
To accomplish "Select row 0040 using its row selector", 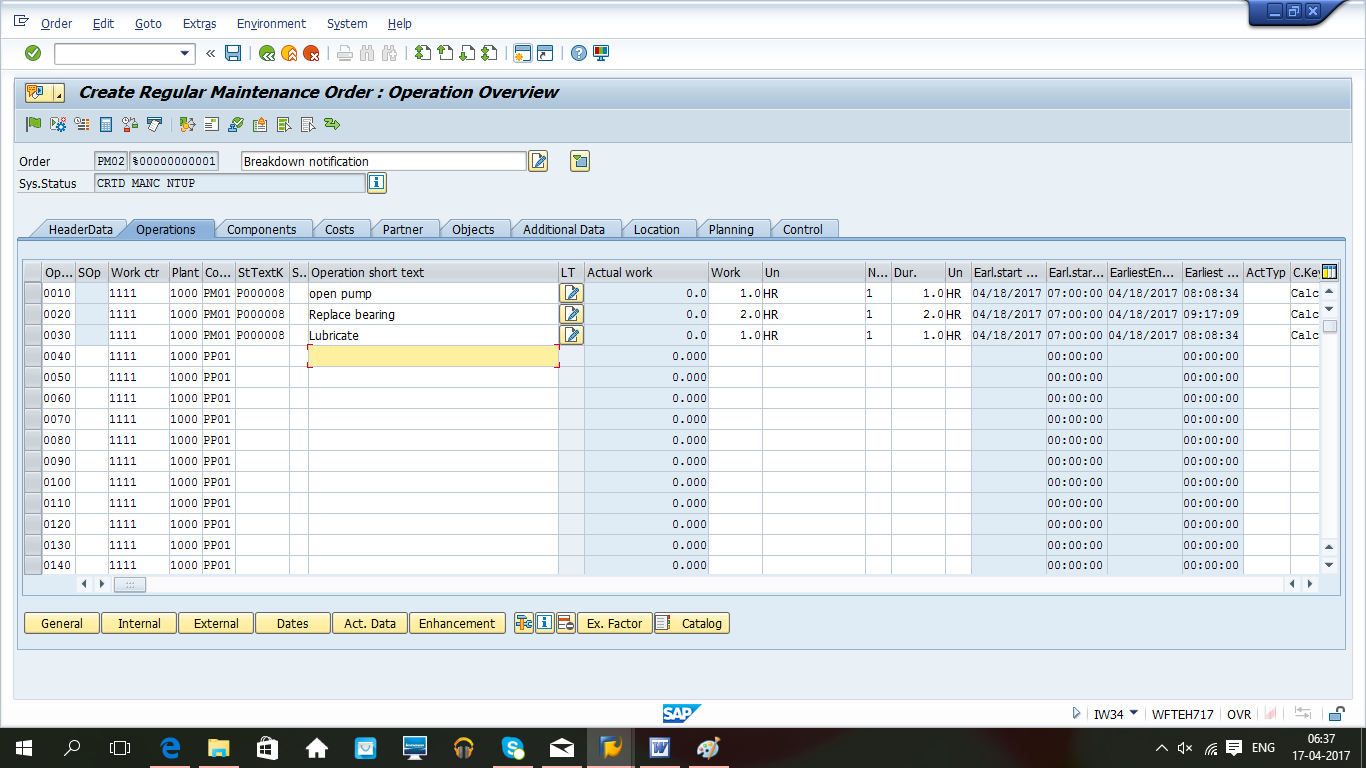I will pyautogui.click(x=33, y=356).
